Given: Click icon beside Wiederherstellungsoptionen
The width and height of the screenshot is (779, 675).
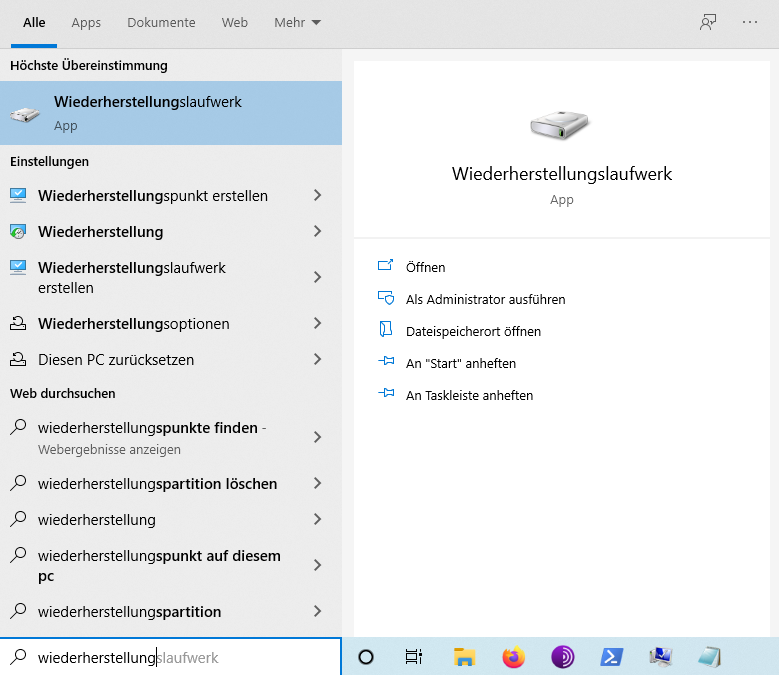Looking at the screenshot, I should (18, 323).
